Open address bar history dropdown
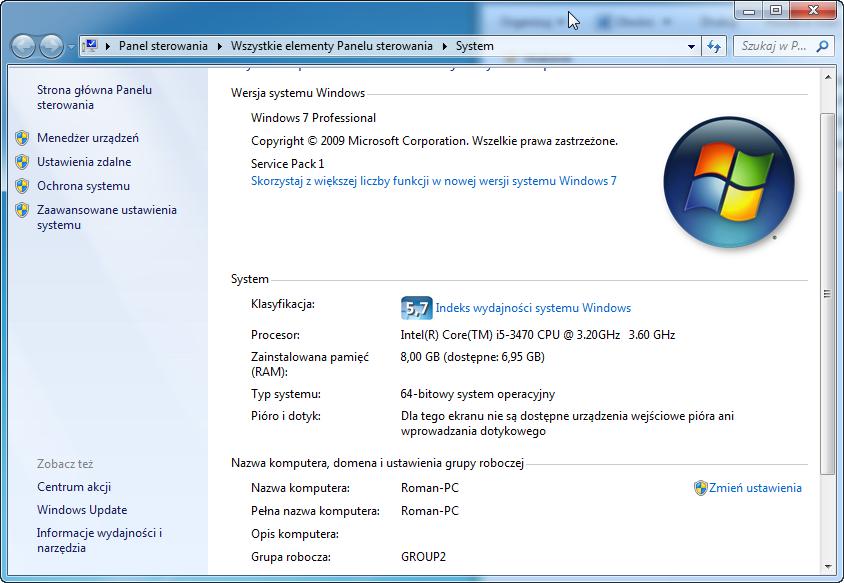844x583 pixels. [x=691, y=47]
